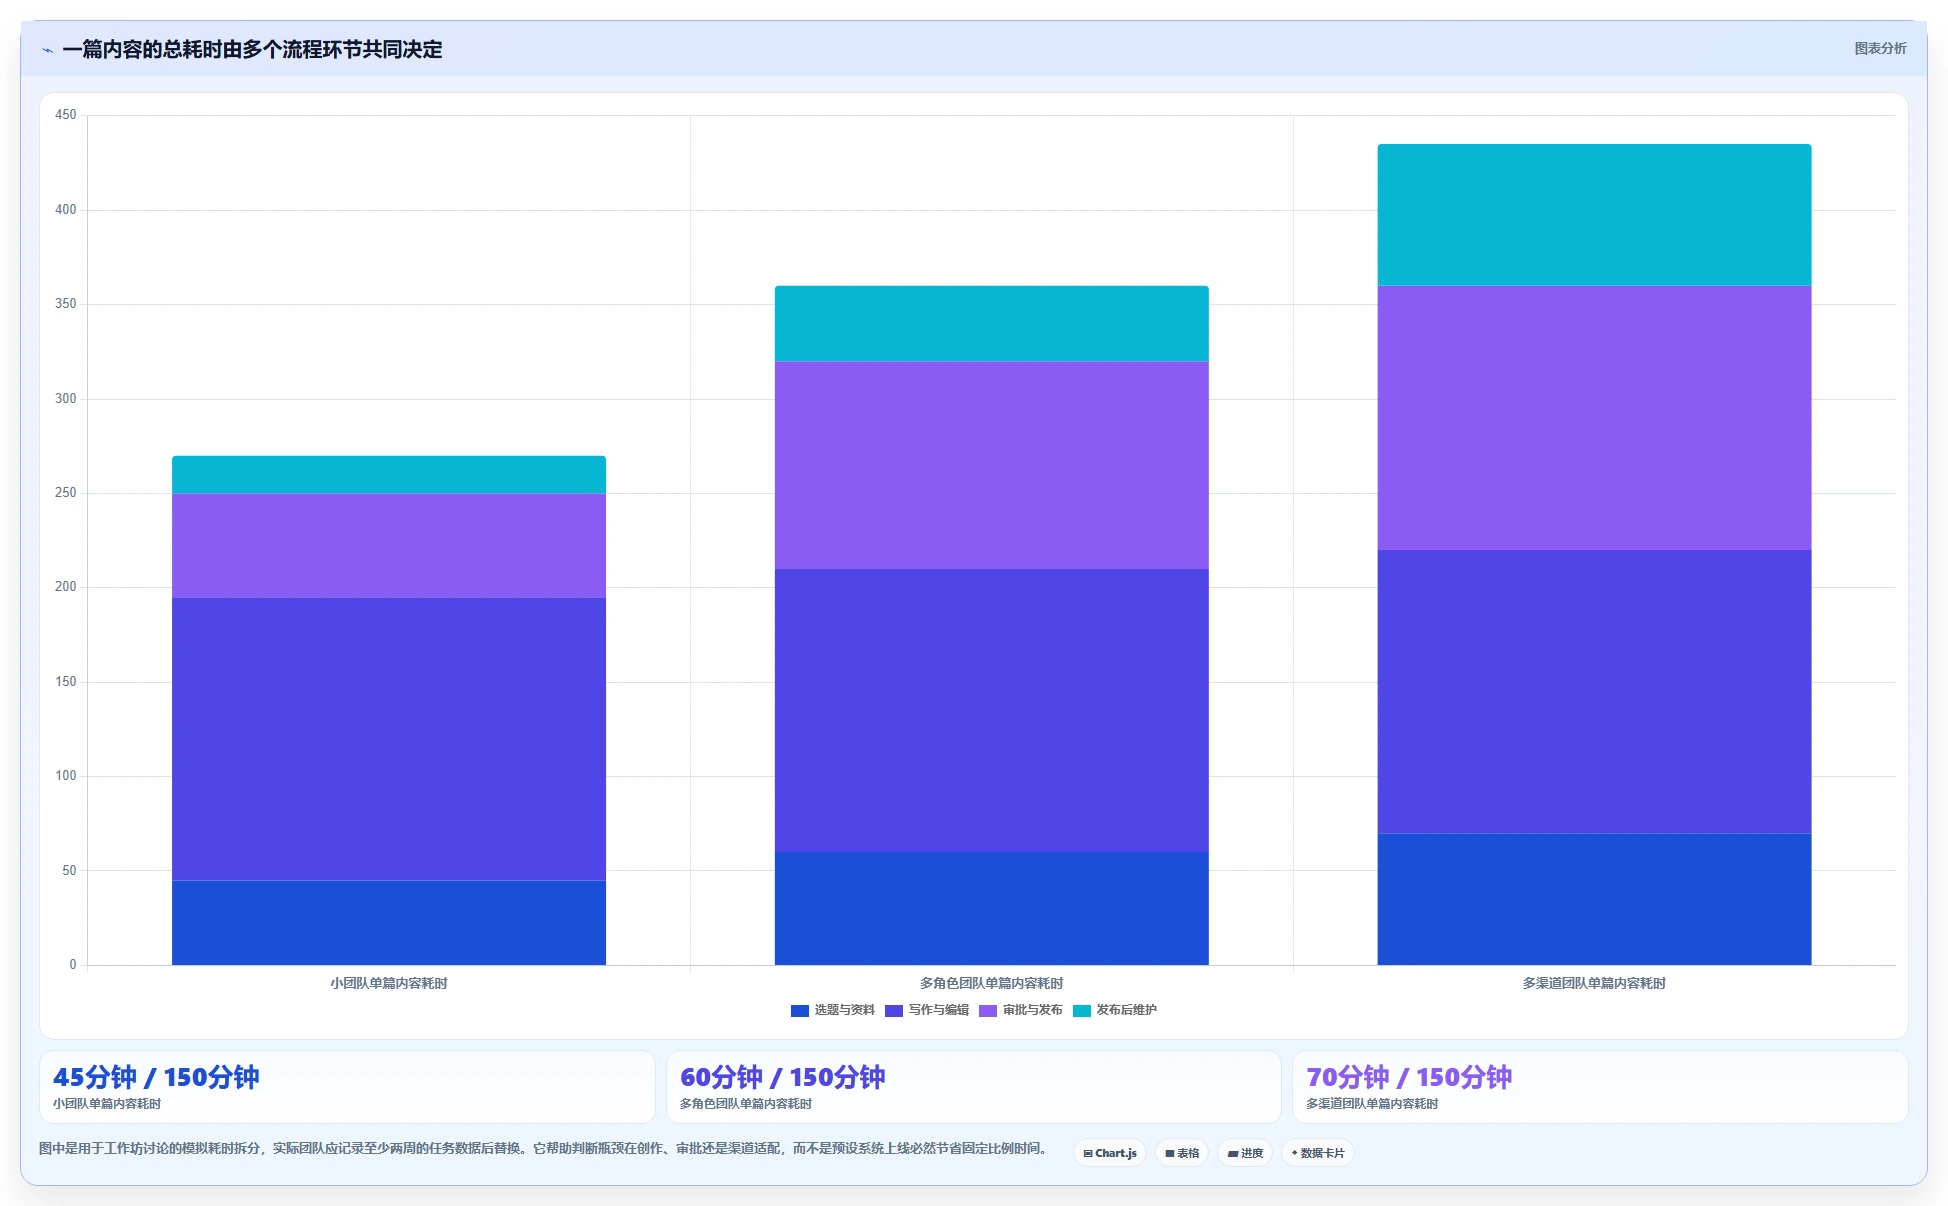Click the small icon before the card title
Viewport: 1948px width, 1206px height.
tap(47, 50)
